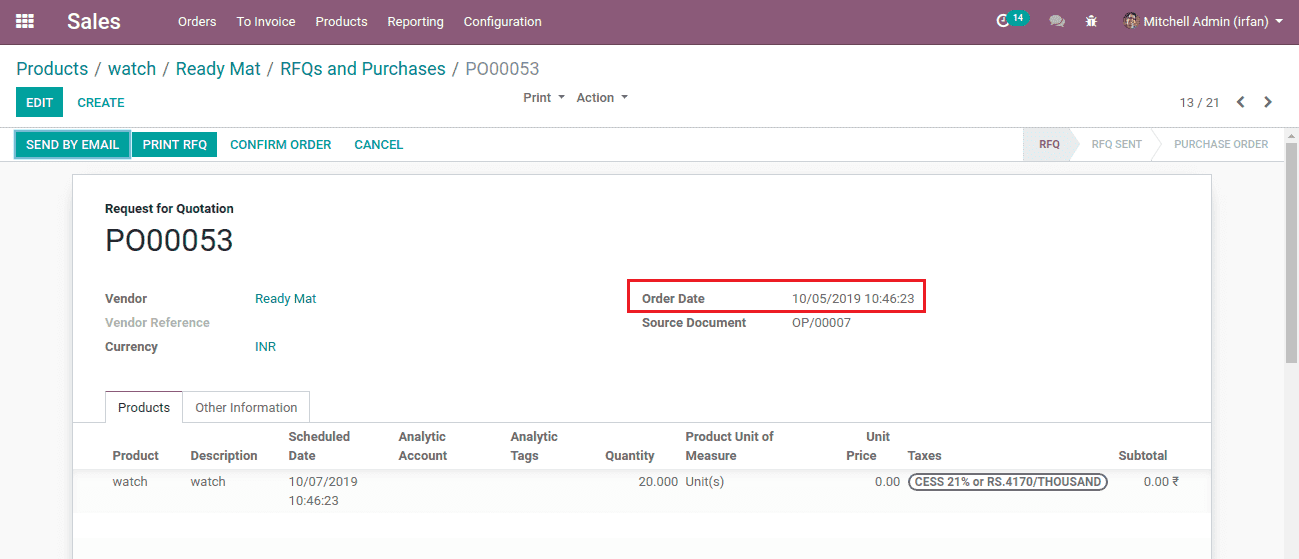
Task: Open the To Invoice menu
Action: tap(266, 21)
